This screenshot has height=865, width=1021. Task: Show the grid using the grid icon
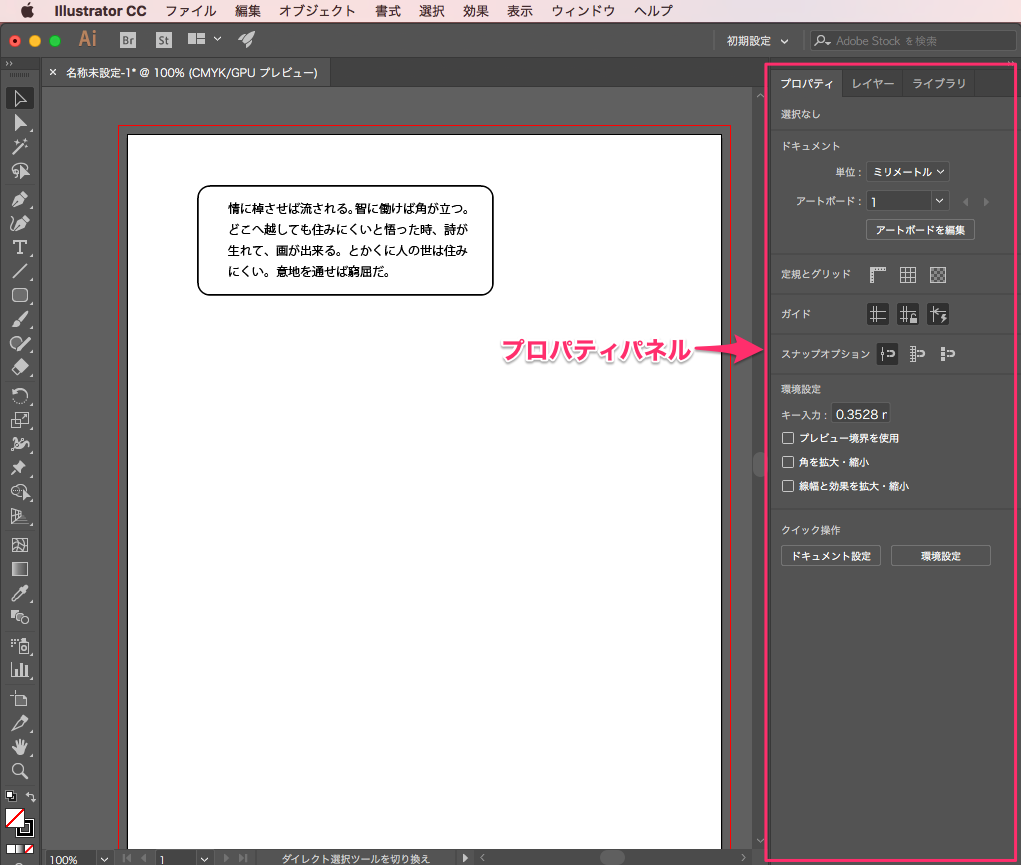coord(908,274)
